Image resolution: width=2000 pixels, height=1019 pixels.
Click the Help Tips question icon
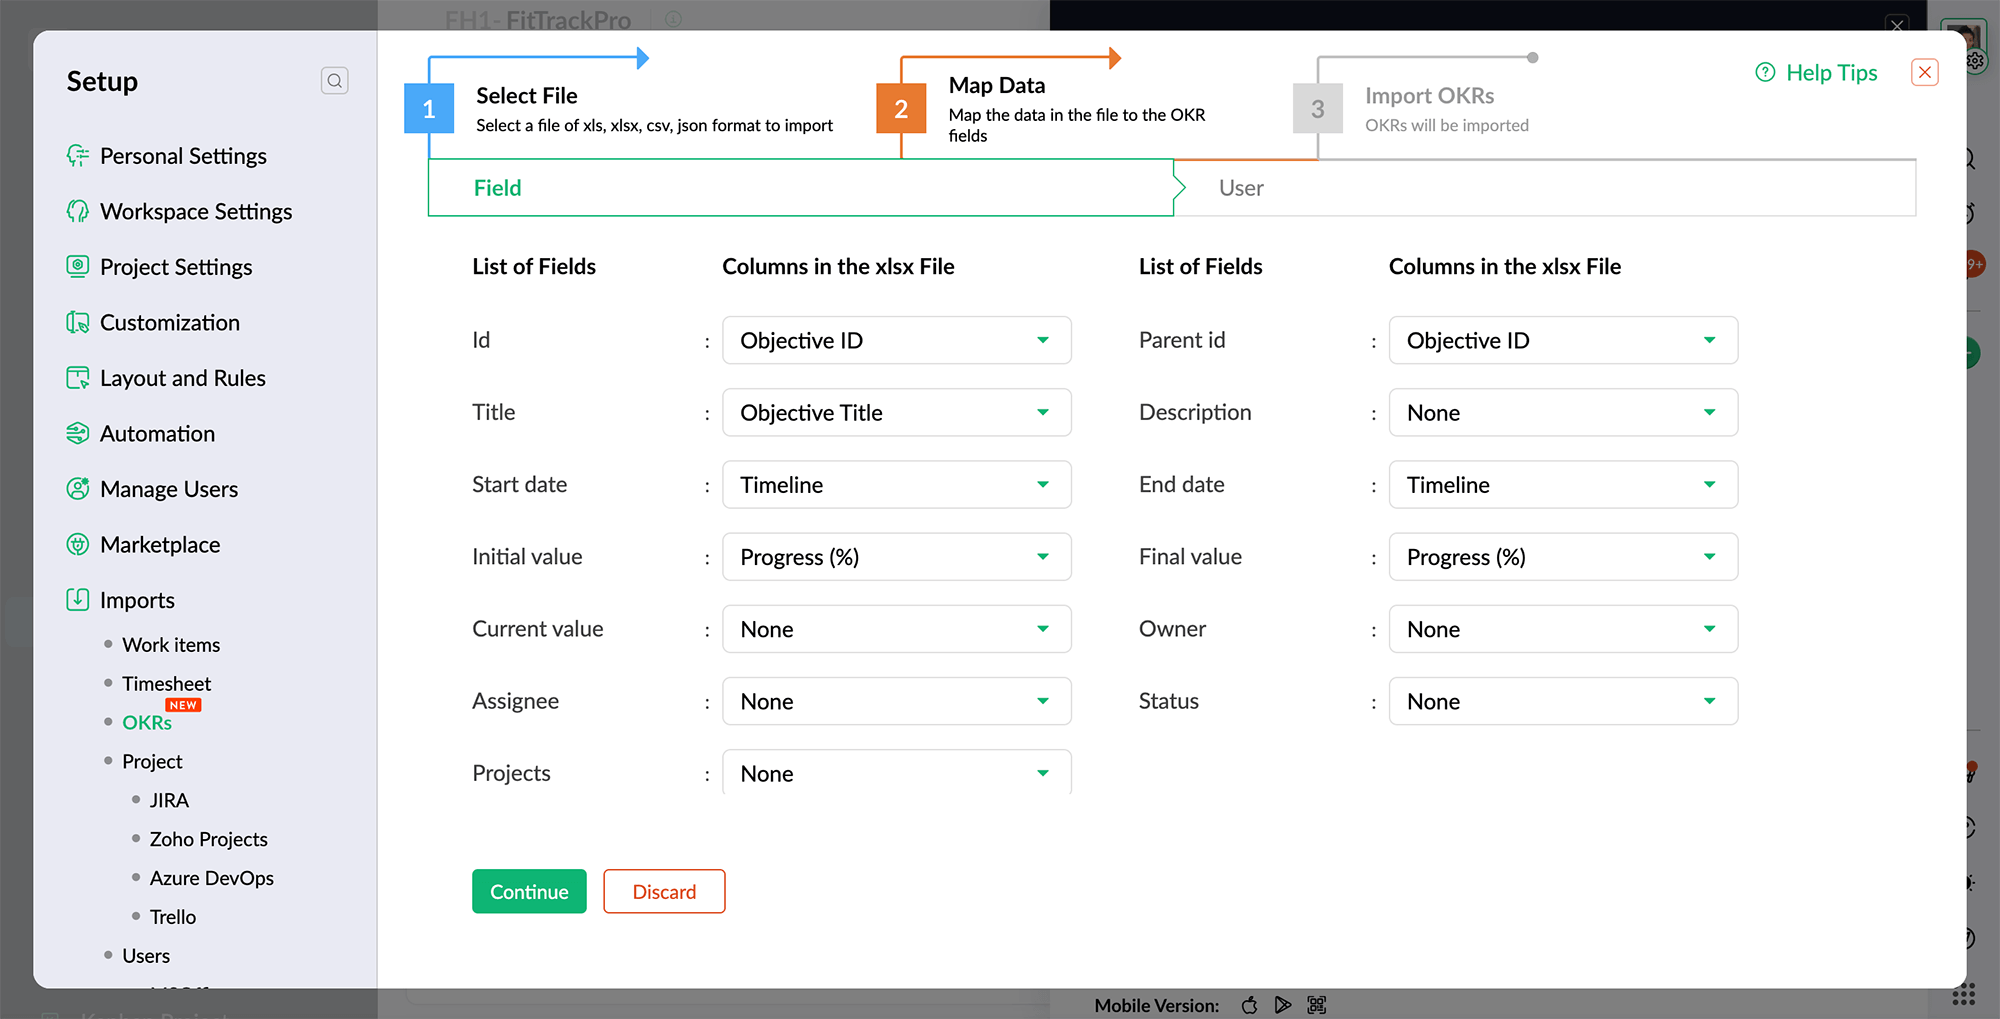1765,73
